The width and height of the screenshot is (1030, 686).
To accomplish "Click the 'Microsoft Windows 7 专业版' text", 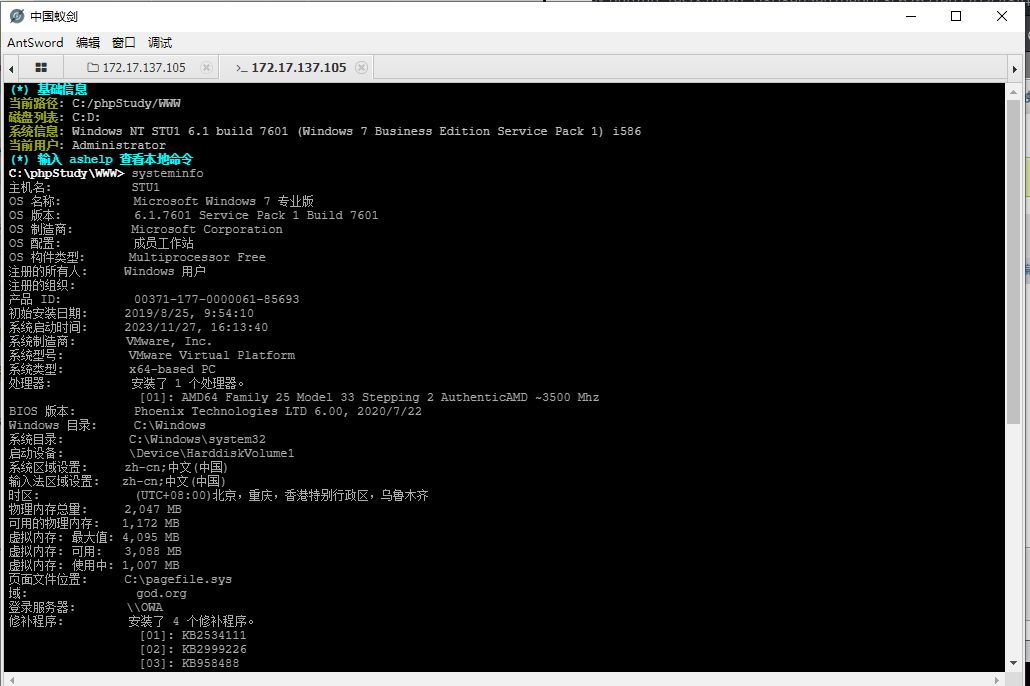I will click(223, 201).
